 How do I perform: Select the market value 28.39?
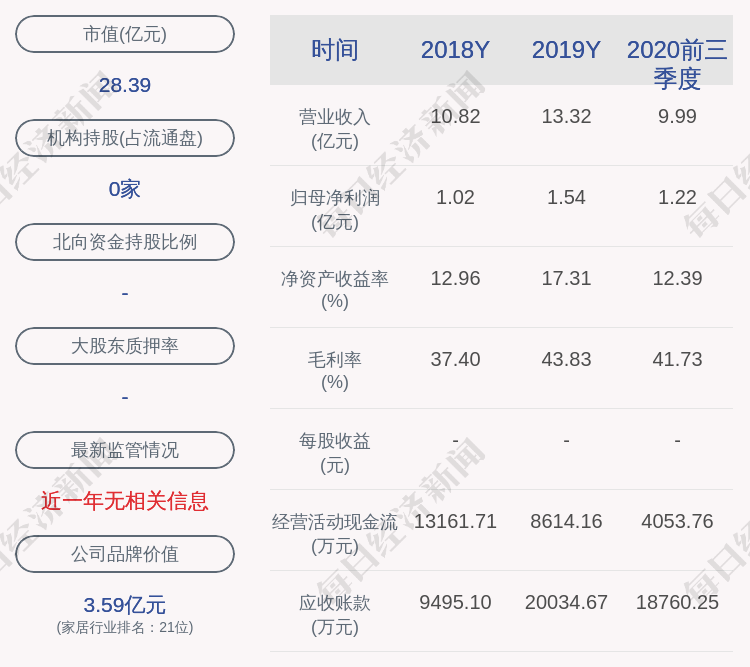pyautogui.click(x=125, y=85)
